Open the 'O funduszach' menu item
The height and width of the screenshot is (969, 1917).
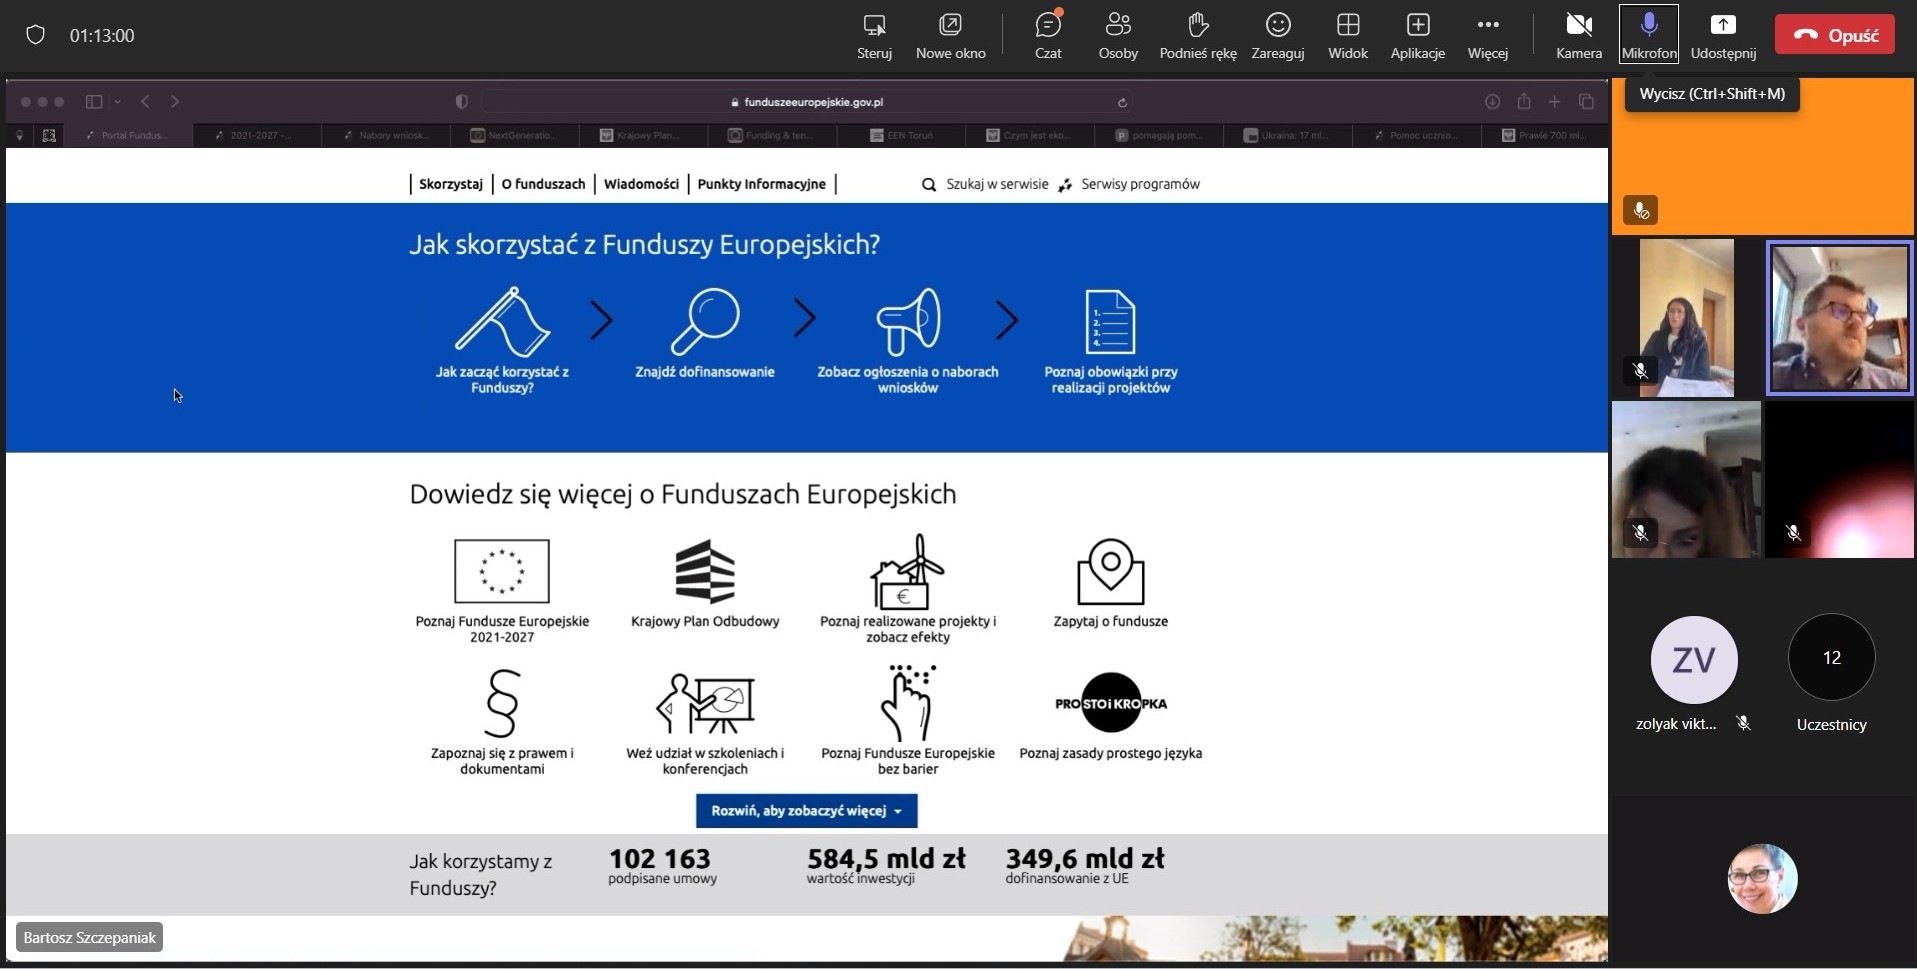click(x=543, y=184)
